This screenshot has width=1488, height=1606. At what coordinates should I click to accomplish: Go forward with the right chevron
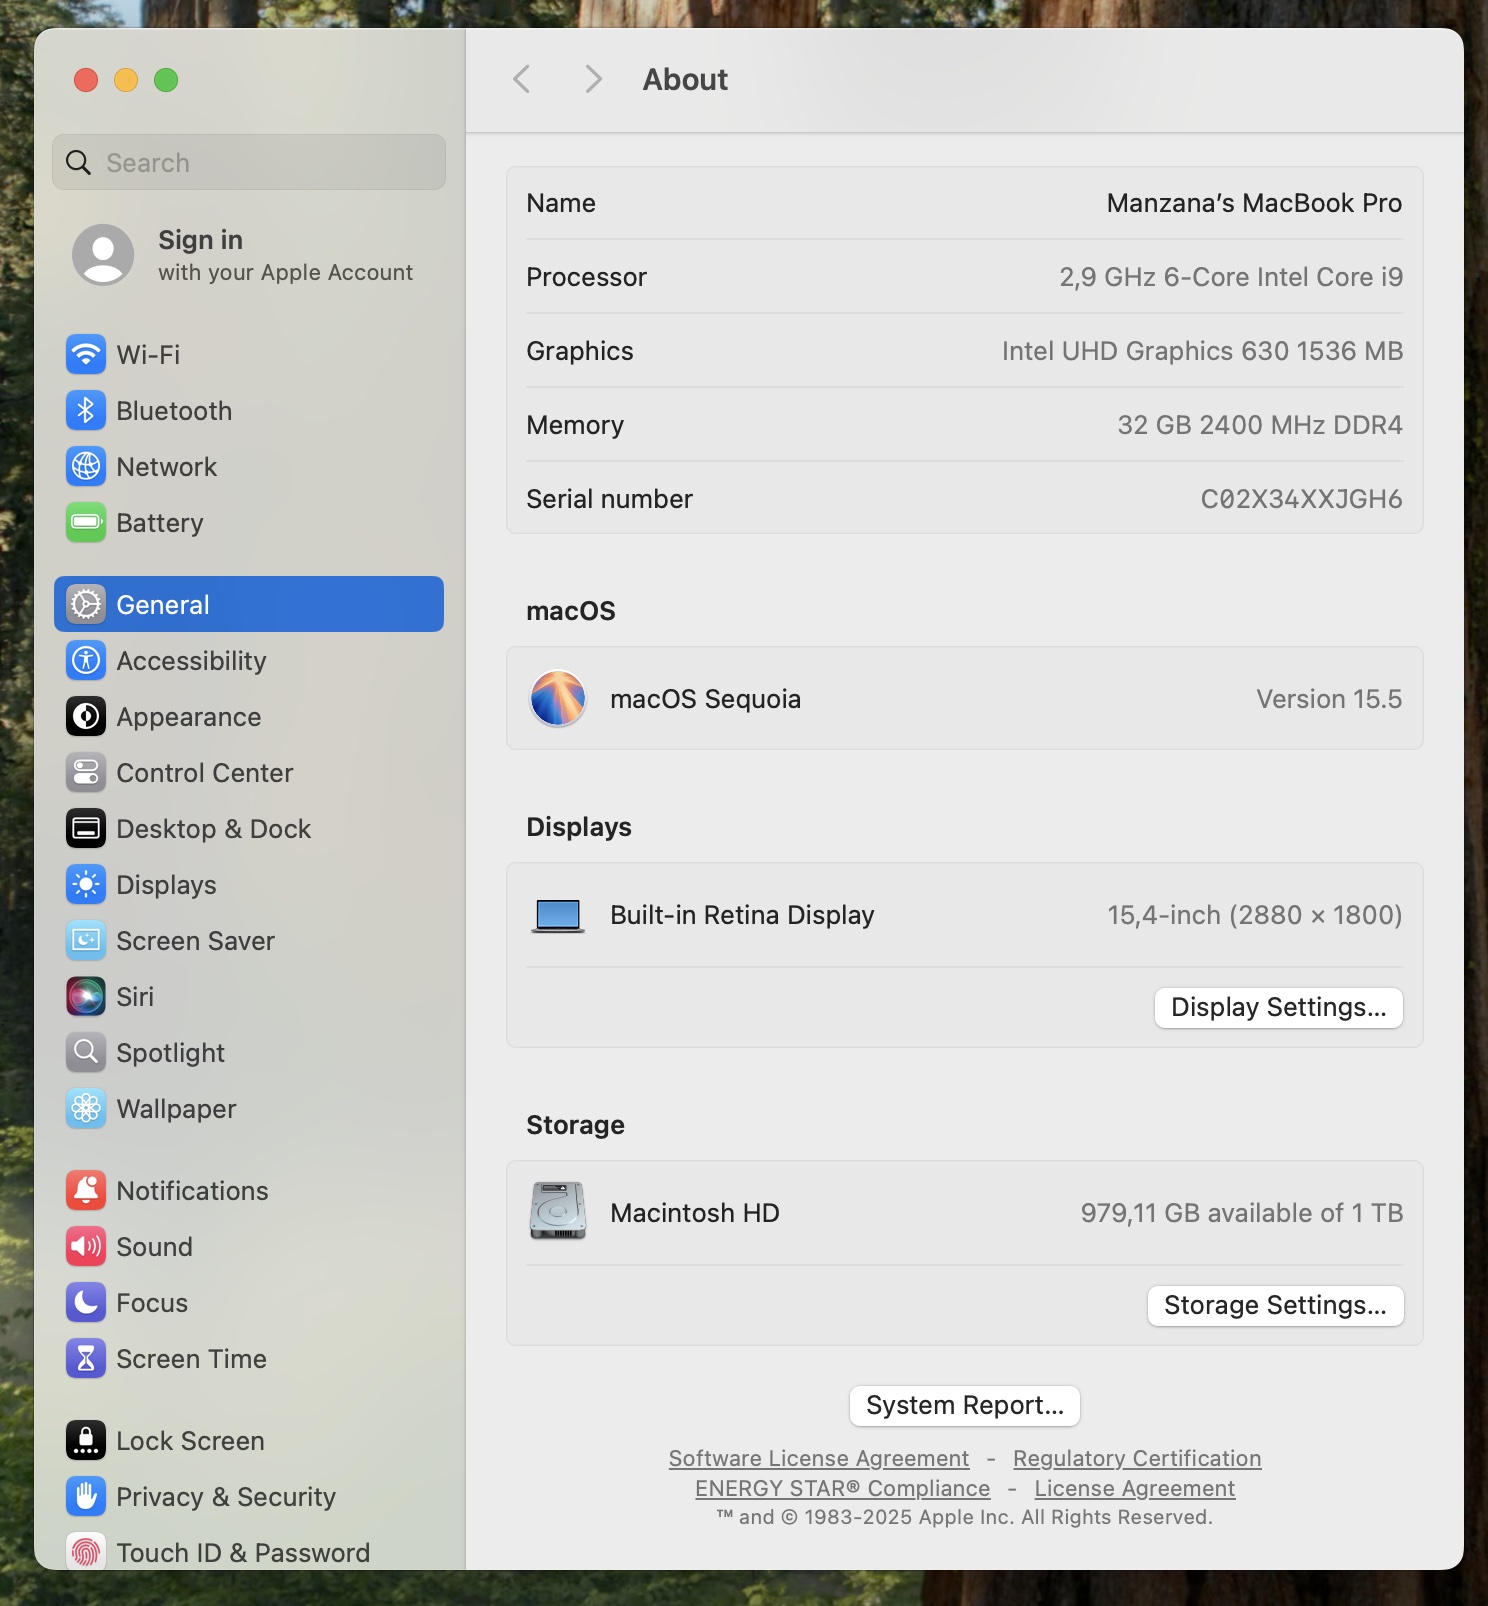[593, 80]
